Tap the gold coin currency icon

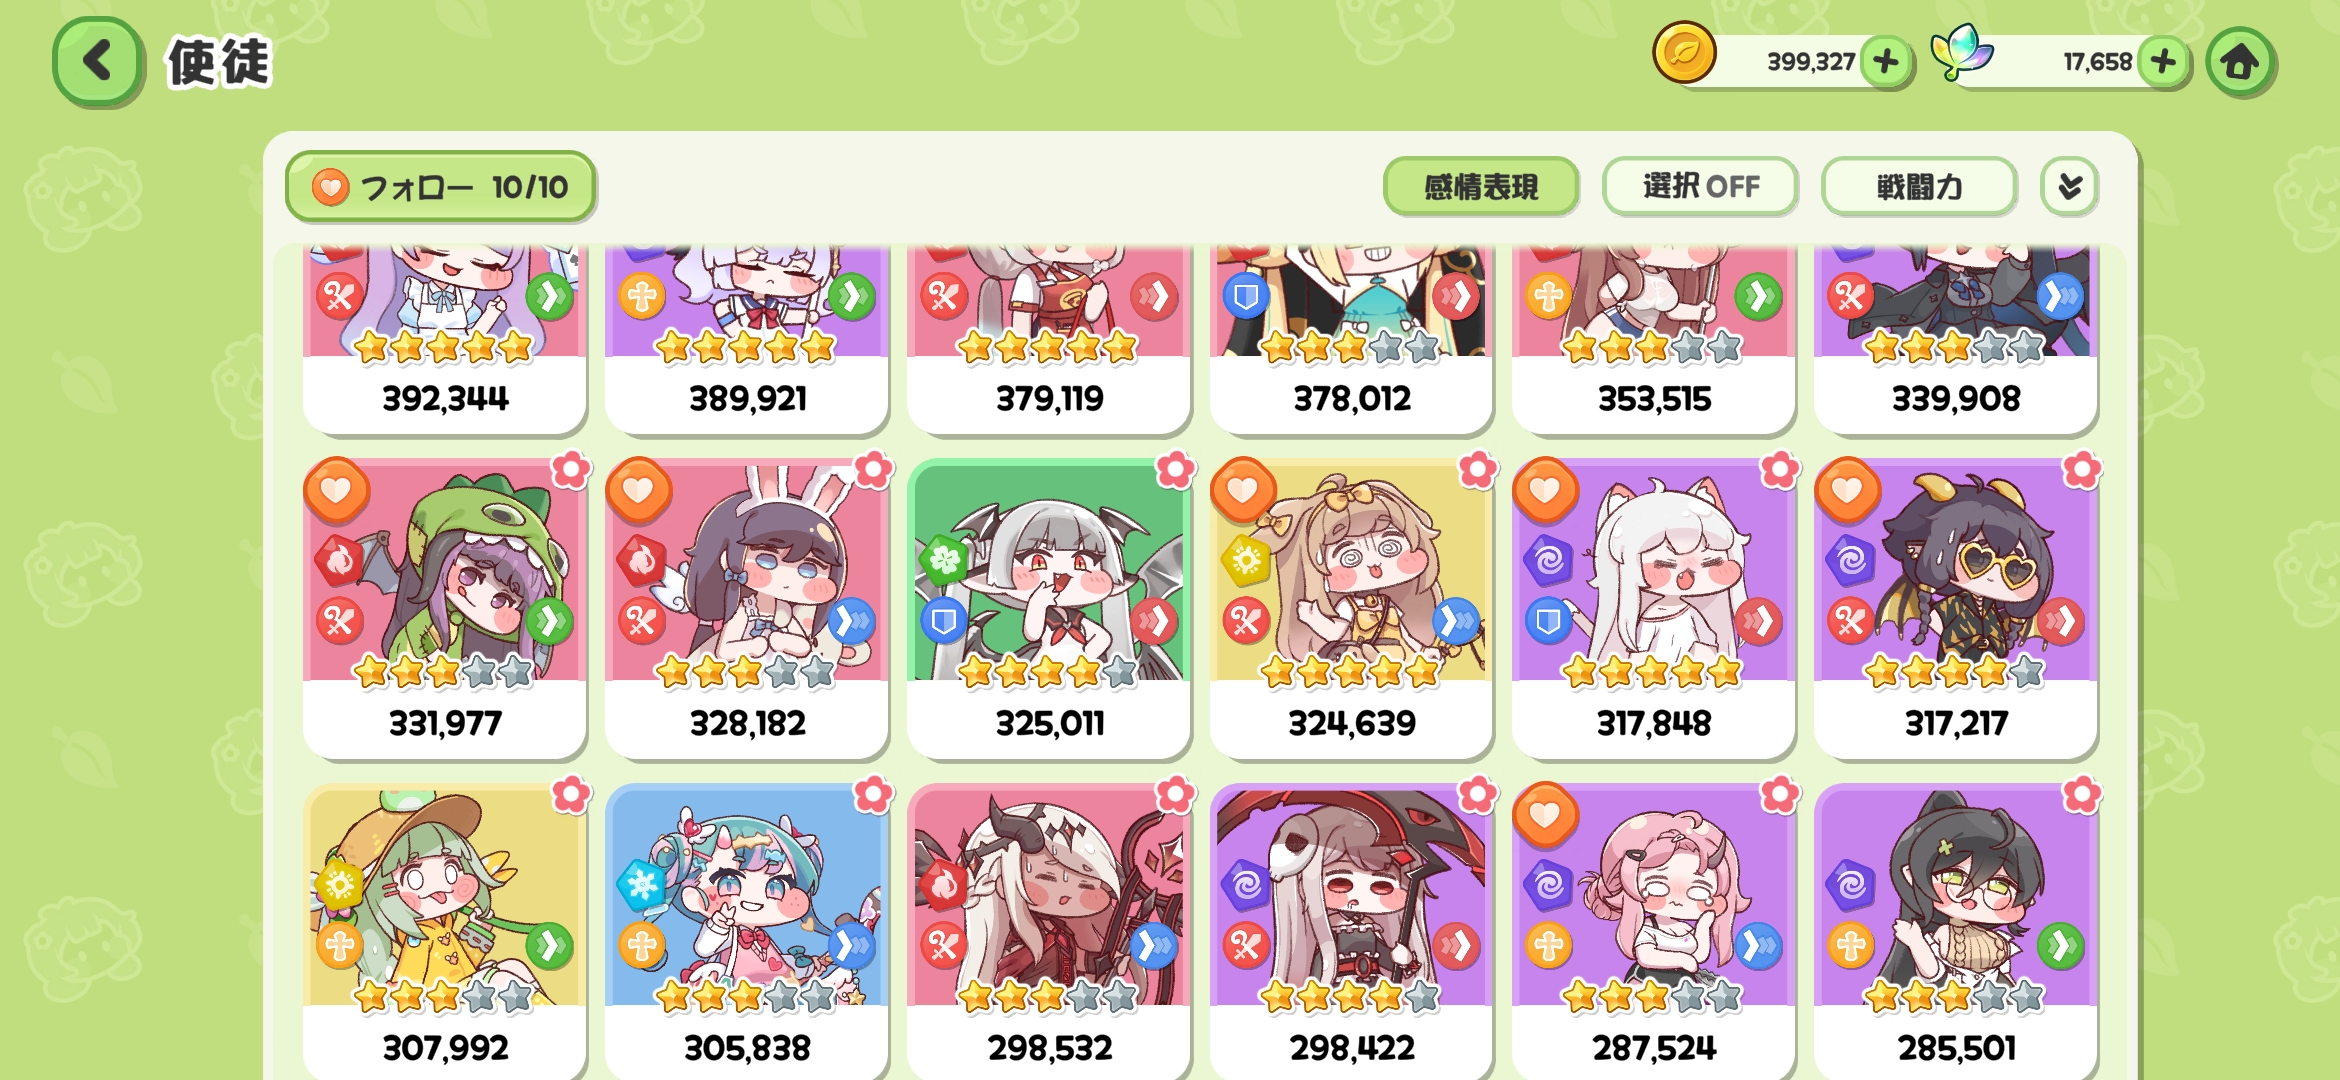(x=1684, y=52)
